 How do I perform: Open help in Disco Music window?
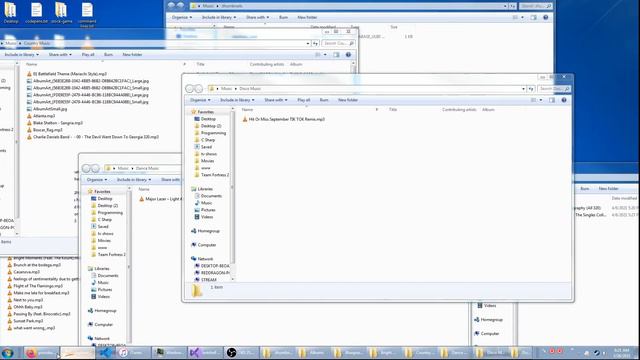coord(564,100)
